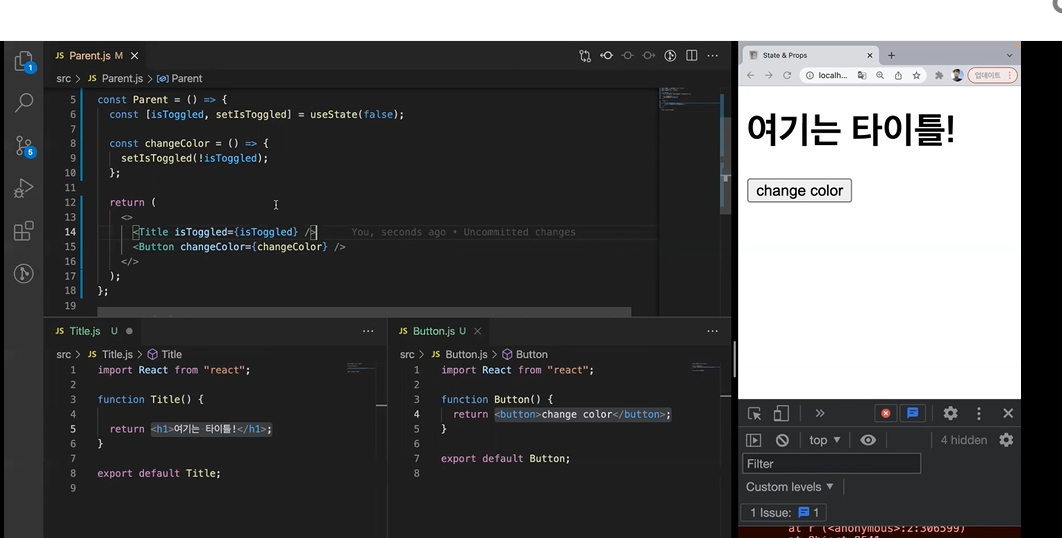Expand more DevTools tabs with double chevron
The image size is (1062, 538).
point(820,413)
